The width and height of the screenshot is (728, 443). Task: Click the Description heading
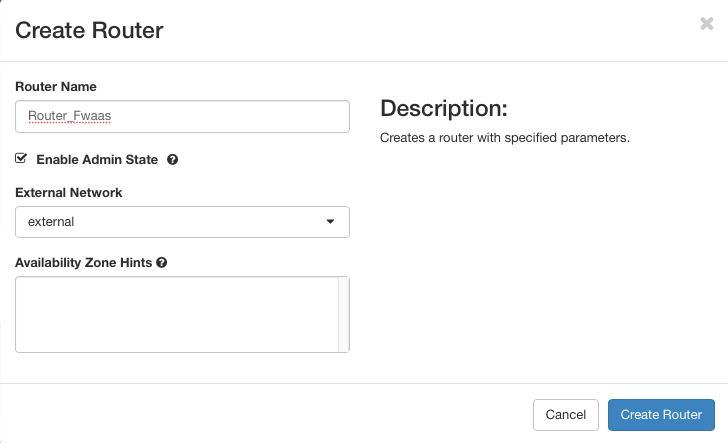click(444, 108)
